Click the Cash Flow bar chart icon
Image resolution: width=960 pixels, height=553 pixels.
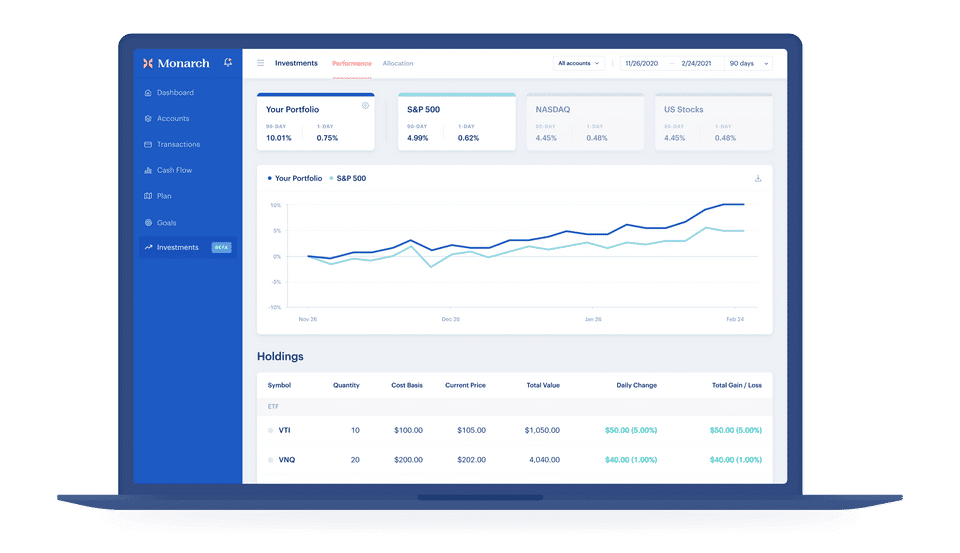(148, 170)
